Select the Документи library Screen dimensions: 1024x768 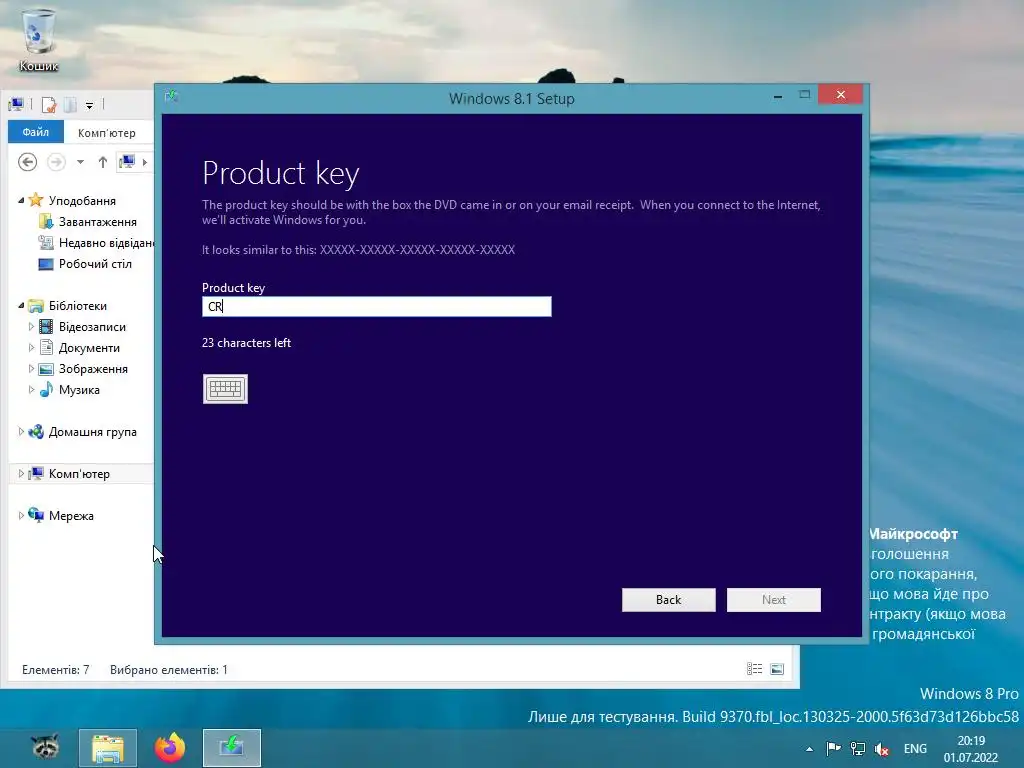pyautogui.click(x=89, y=347)
